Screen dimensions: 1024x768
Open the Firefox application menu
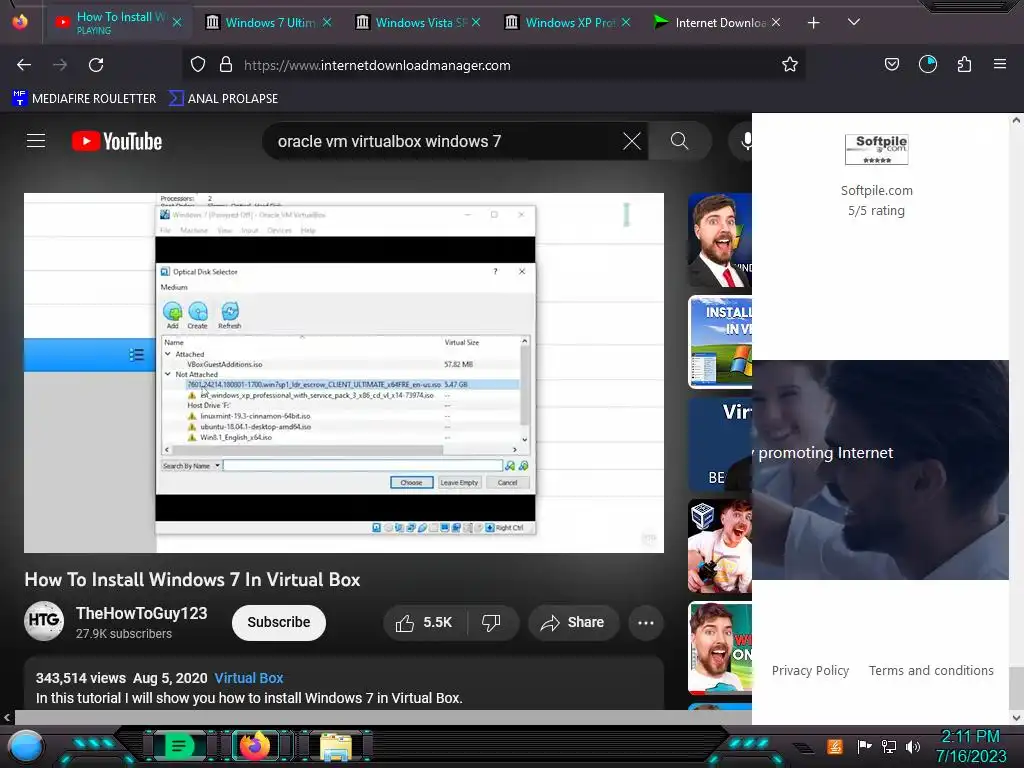pos(1000,64)
